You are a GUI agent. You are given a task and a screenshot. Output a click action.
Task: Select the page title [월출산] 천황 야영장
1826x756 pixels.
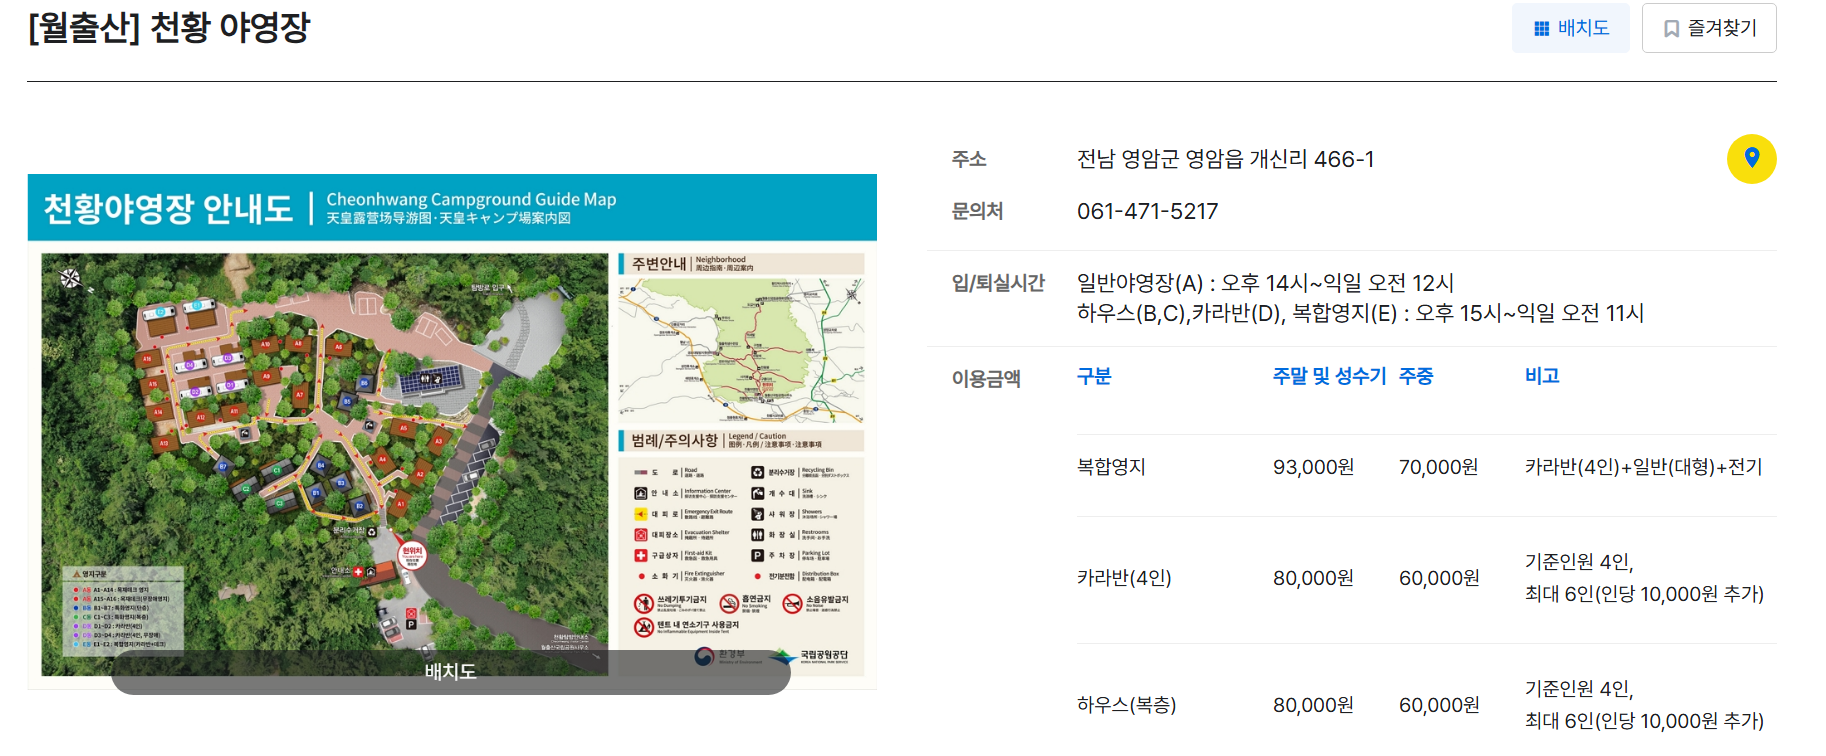(169, 27)
